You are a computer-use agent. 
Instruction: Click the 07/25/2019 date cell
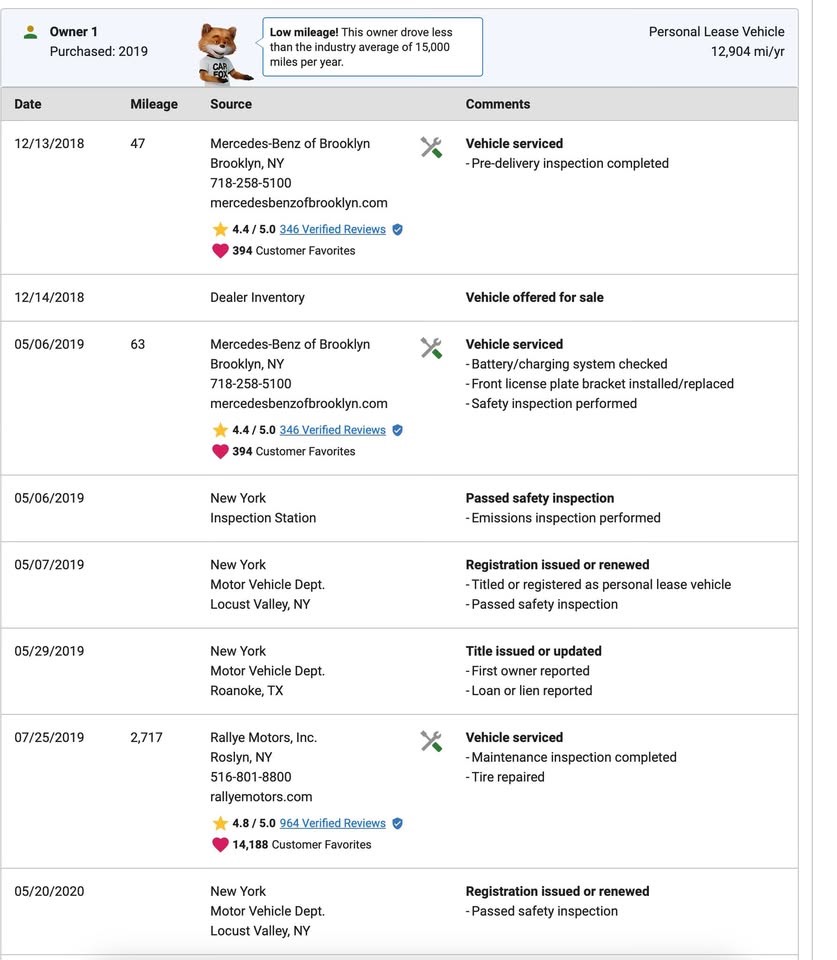tap(49, 737)
